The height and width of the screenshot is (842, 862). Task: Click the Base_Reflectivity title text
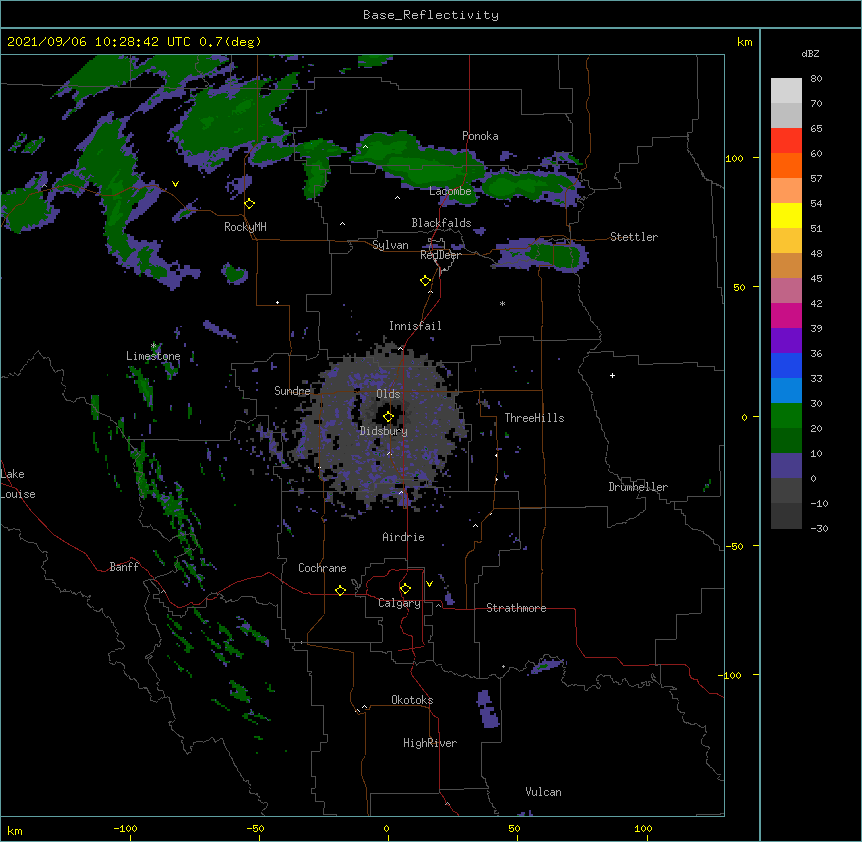point(431,15)
